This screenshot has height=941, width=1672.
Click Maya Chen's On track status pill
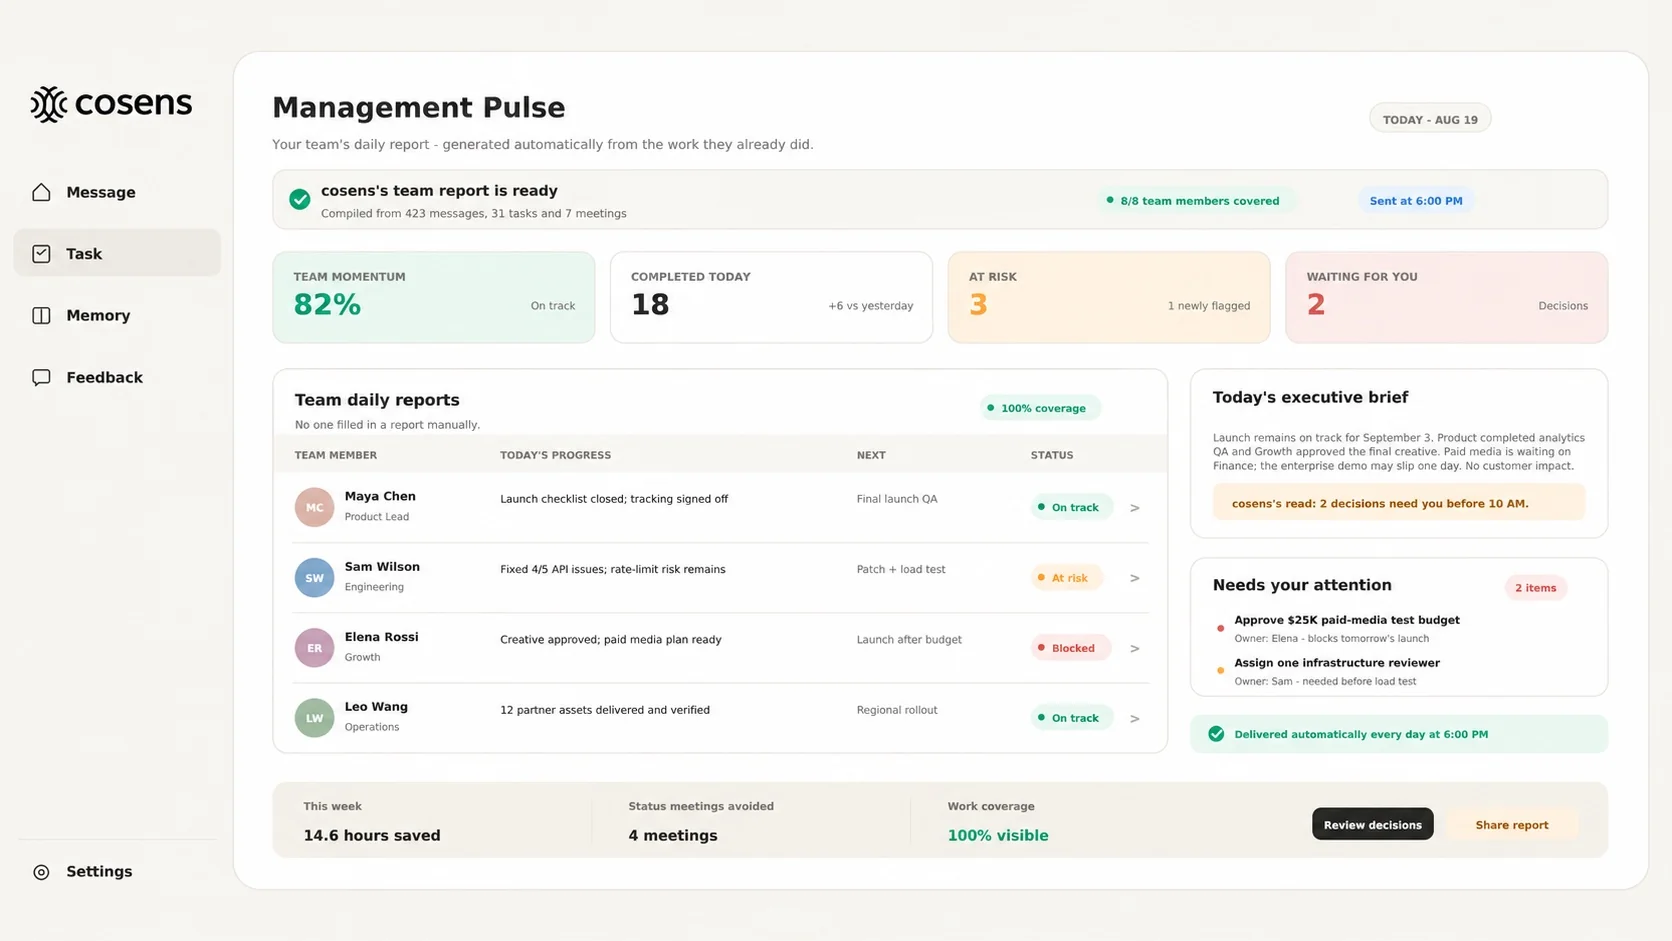(x=1072, y=507)
